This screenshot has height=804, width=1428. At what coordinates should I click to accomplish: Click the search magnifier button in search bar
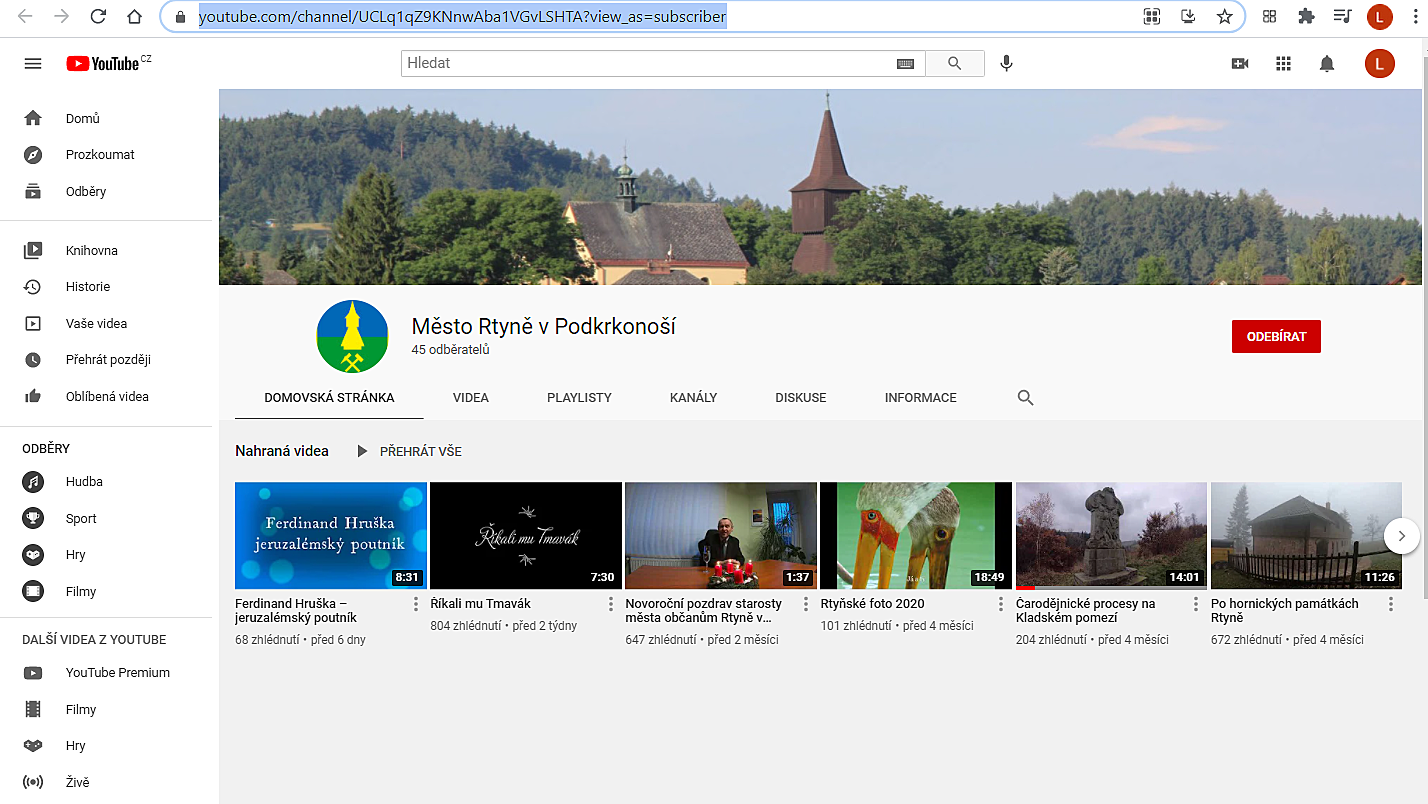point(954,64)
